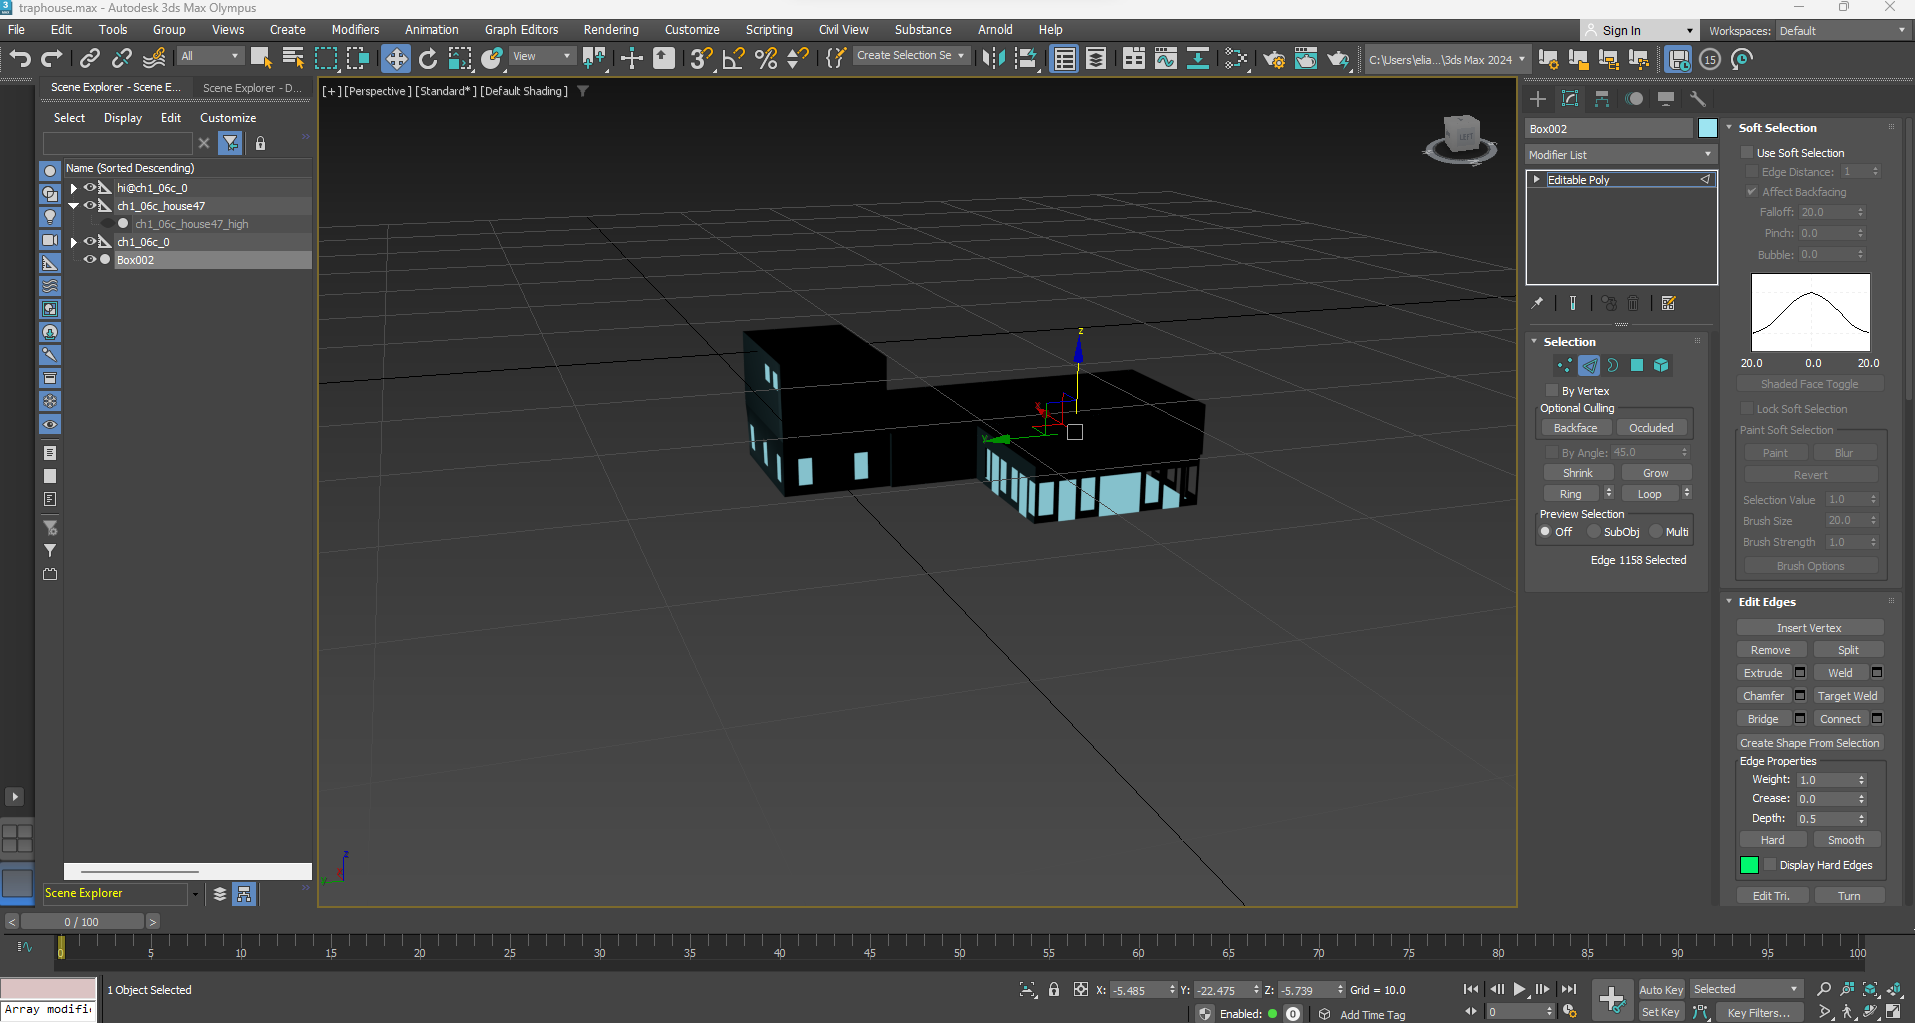The height and width of the screenshot is (1023, 1915).
Task: Toggle the Auto Key animation button
Action: point(1660,988)
